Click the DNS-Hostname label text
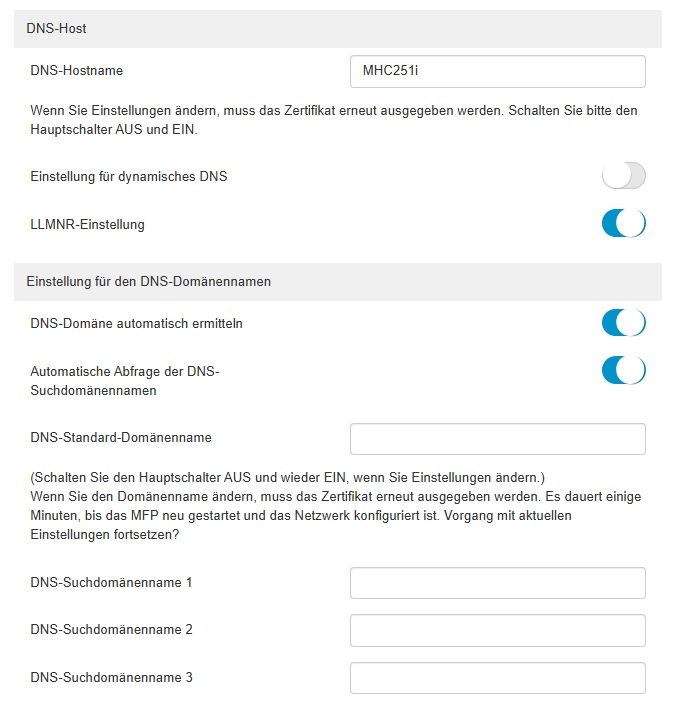673x715 pixels. click(x=77, y=71)
